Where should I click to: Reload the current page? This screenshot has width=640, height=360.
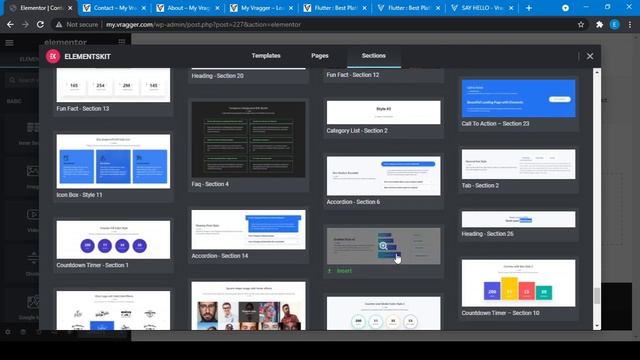[40, 24]
